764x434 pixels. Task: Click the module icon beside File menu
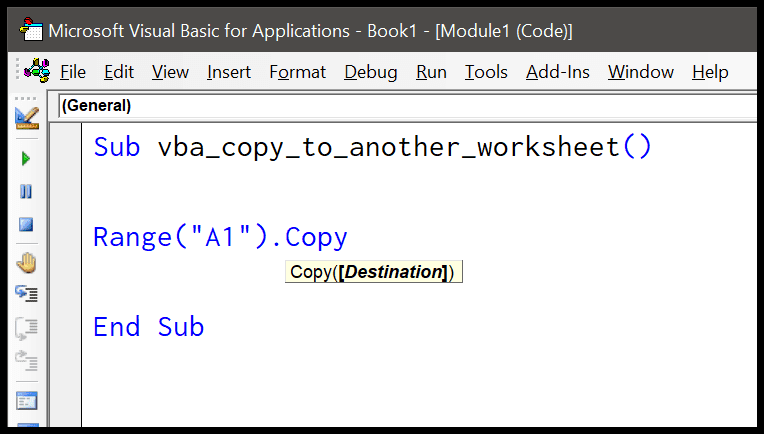click(37, 71)
